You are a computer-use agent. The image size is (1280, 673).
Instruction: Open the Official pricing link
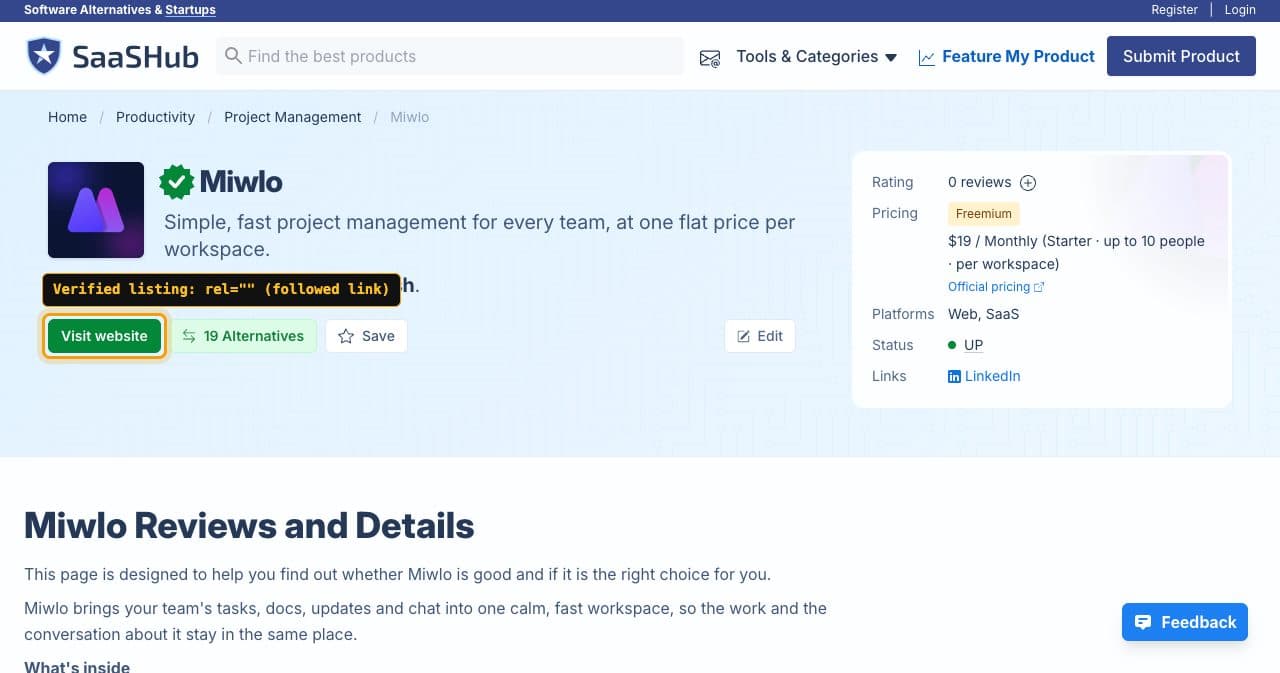[x=996, y=287]
